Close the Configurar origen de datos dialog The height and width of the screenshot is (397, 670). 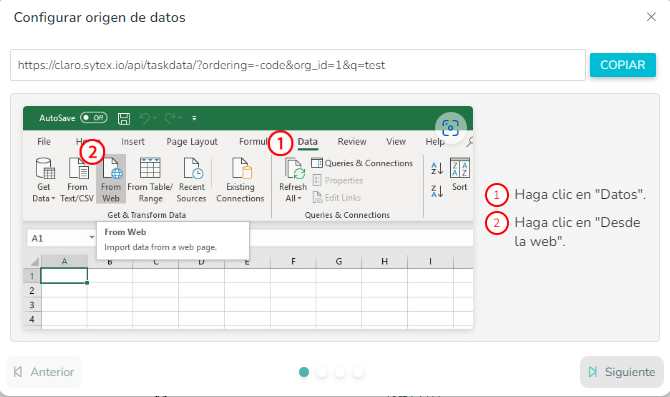point(651,17)
